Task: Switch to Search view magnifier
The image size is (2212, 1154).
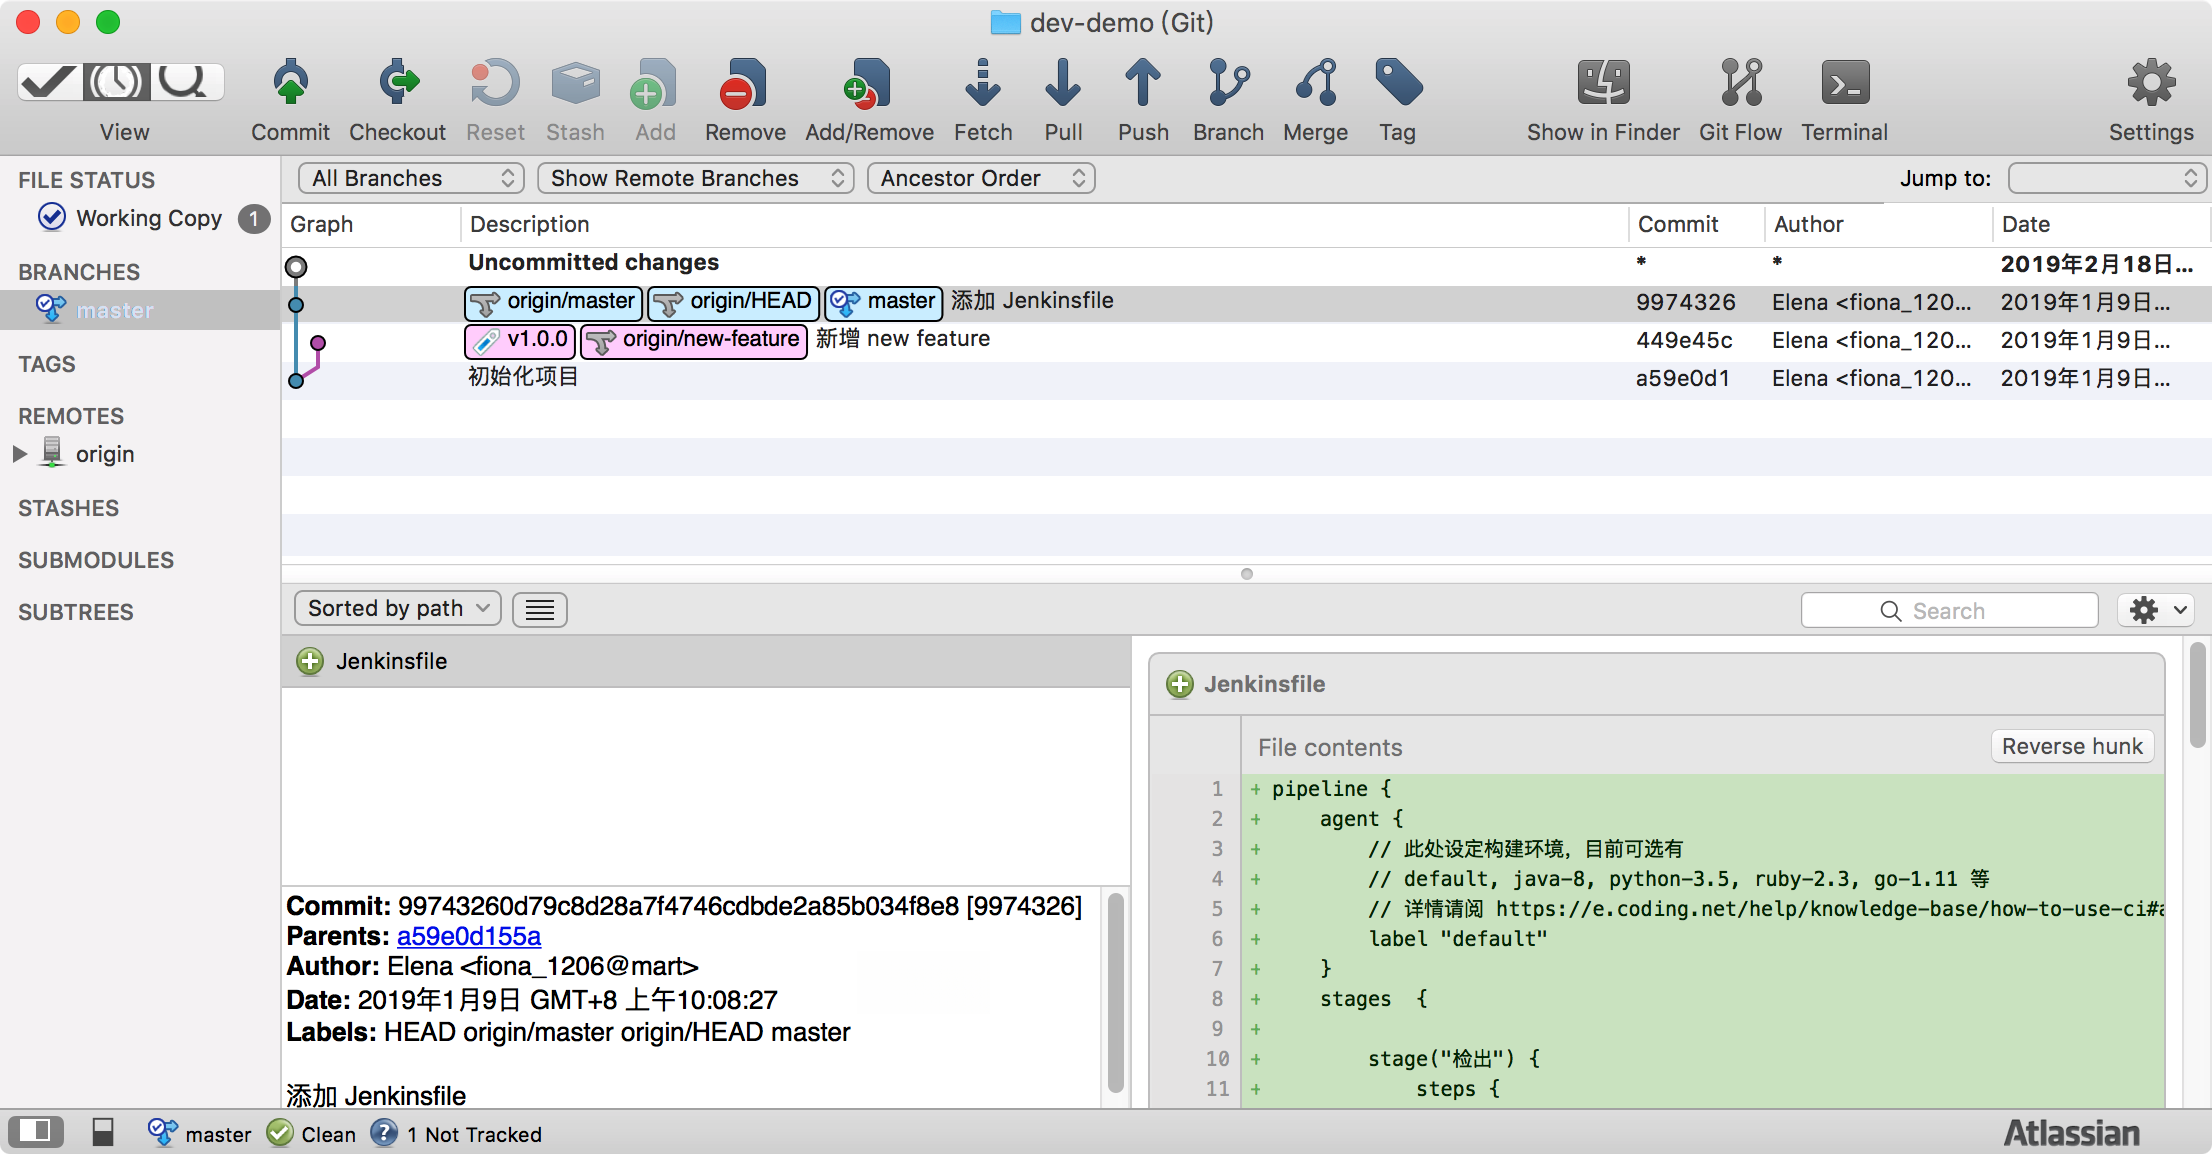Action: 187,82
